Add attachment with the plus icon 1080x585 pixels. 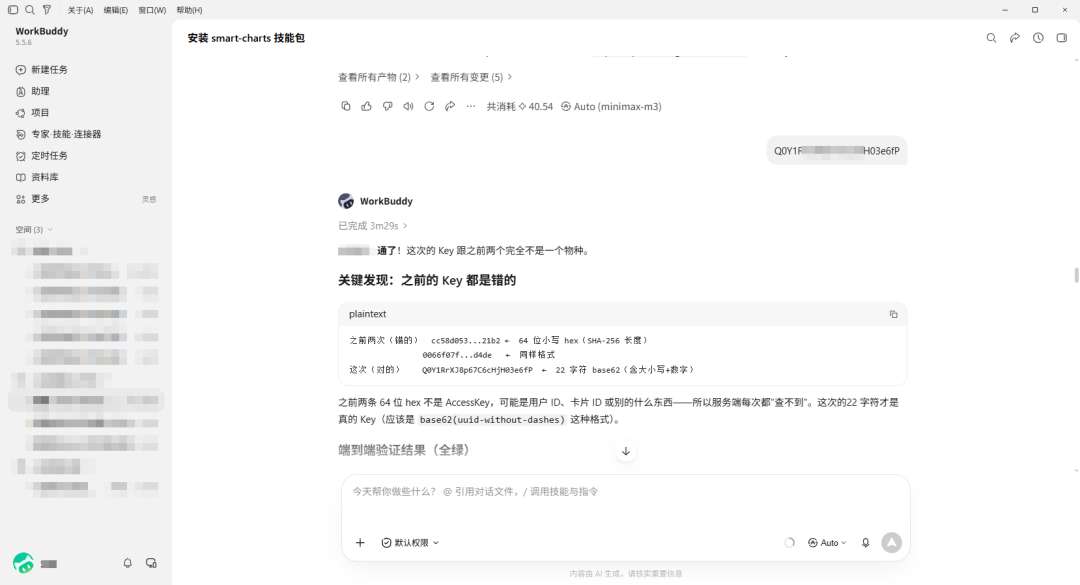[x=360, y=543]
